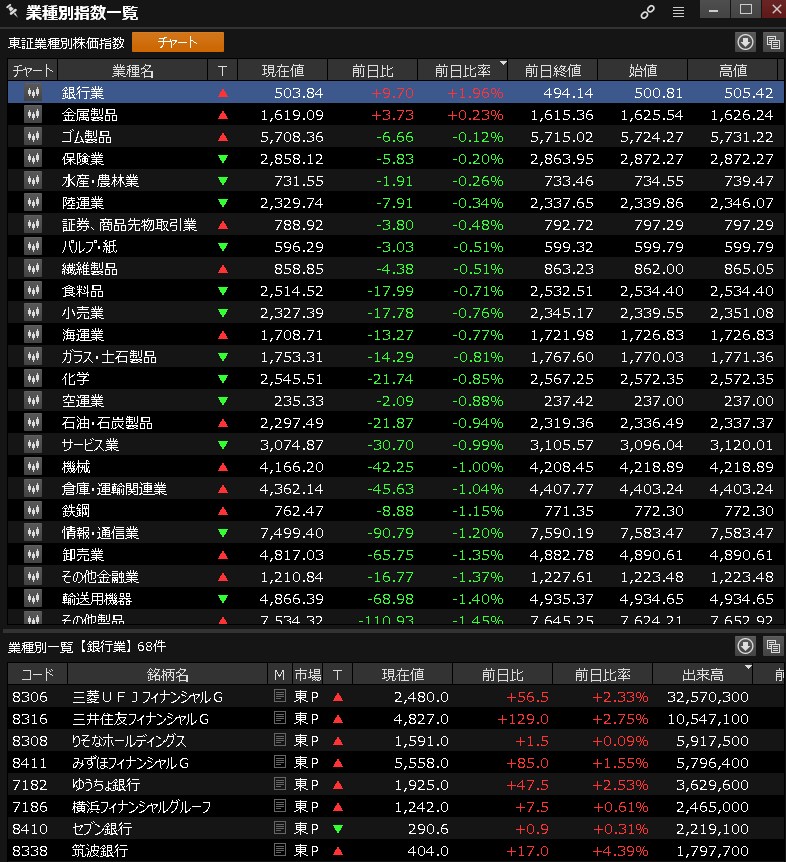Click the 業種別一覧【銀行業】68件 heading
This screenshot has height=862, width=786.
(87, 646)
